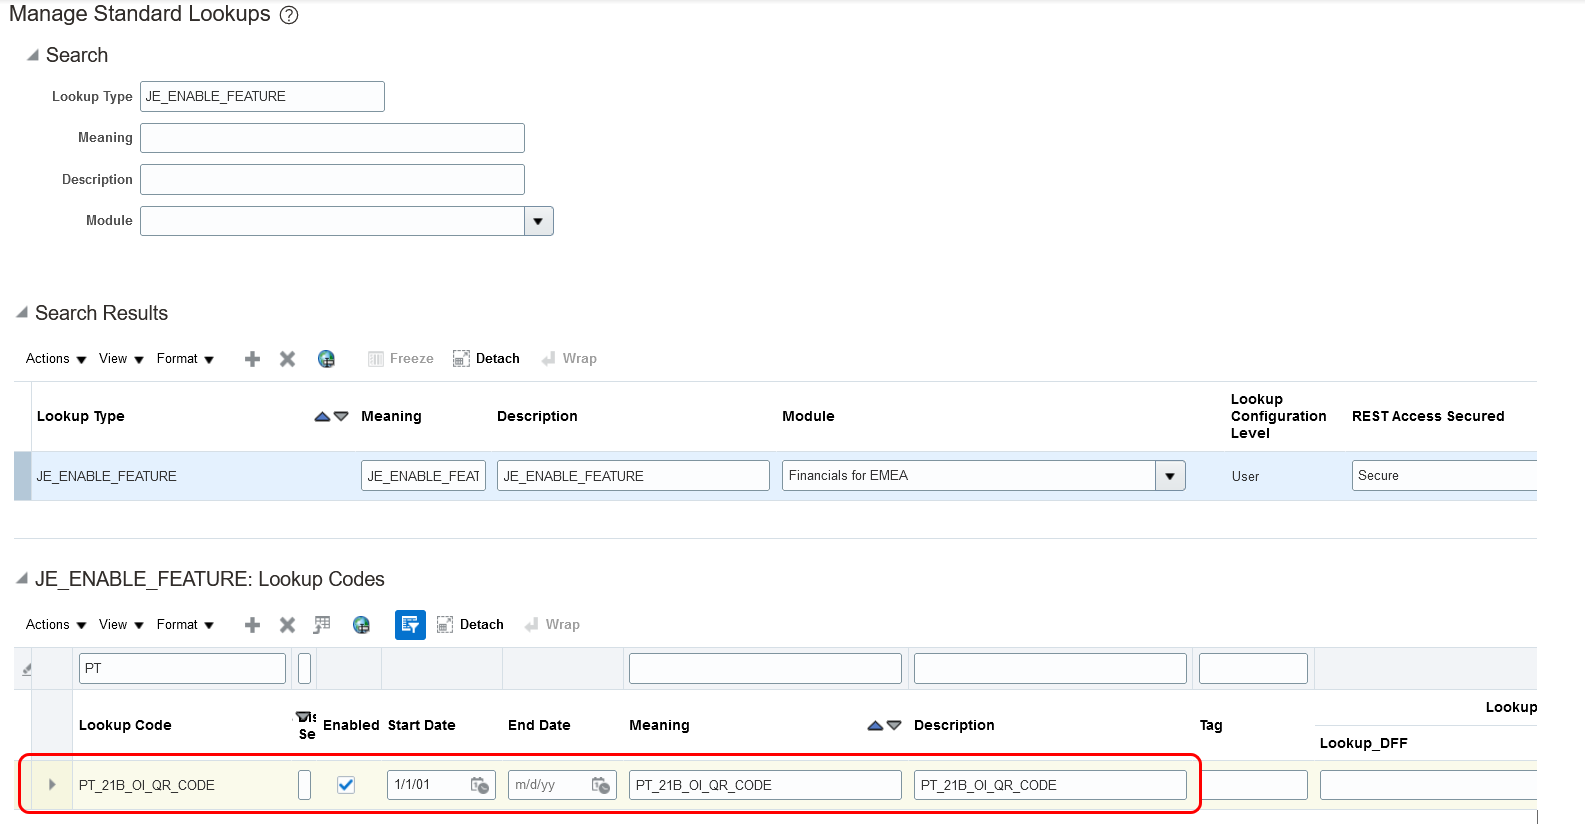Collapse the Search Results section
The width and height of the screenshot is (1585, 828).
tap(22, 313)
